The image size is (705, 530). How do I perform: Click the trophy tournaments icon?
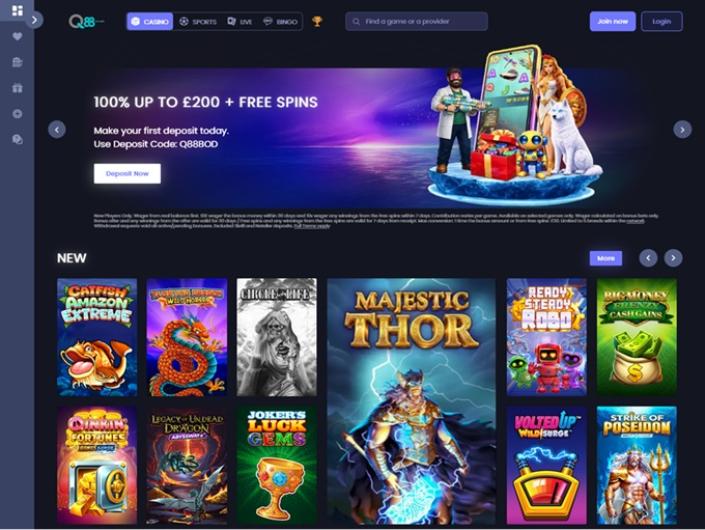[317, 21]
